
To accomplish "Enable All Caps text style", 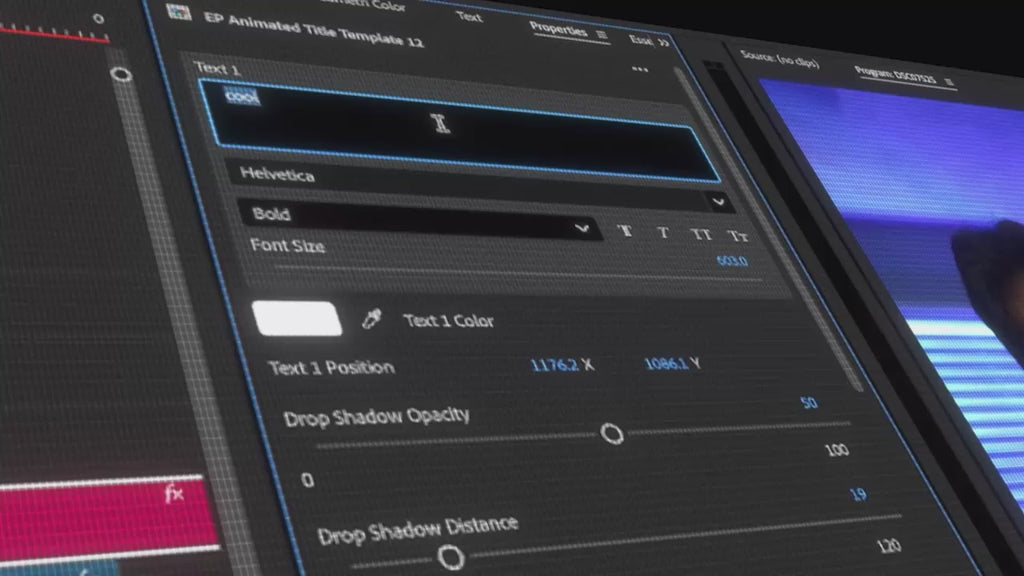I will [x=700, y=234].
